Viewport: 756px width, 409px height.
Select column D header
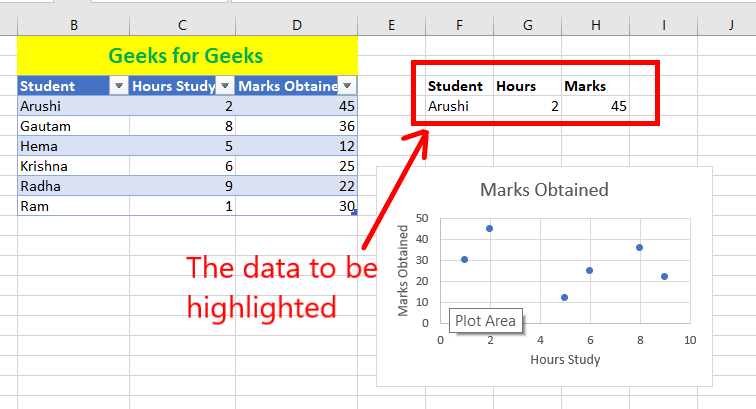point(297,25)
